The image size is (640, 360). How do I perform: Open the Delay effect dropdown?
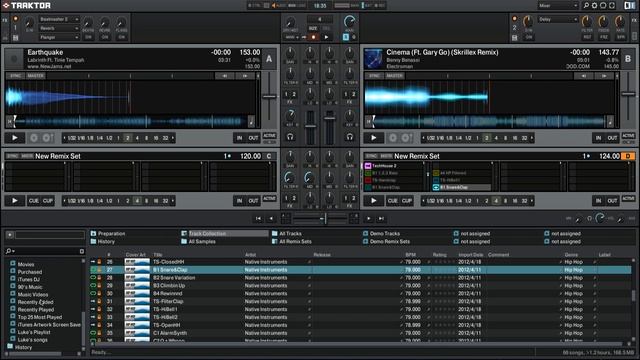pyautogui.click(x=558, y=19)
